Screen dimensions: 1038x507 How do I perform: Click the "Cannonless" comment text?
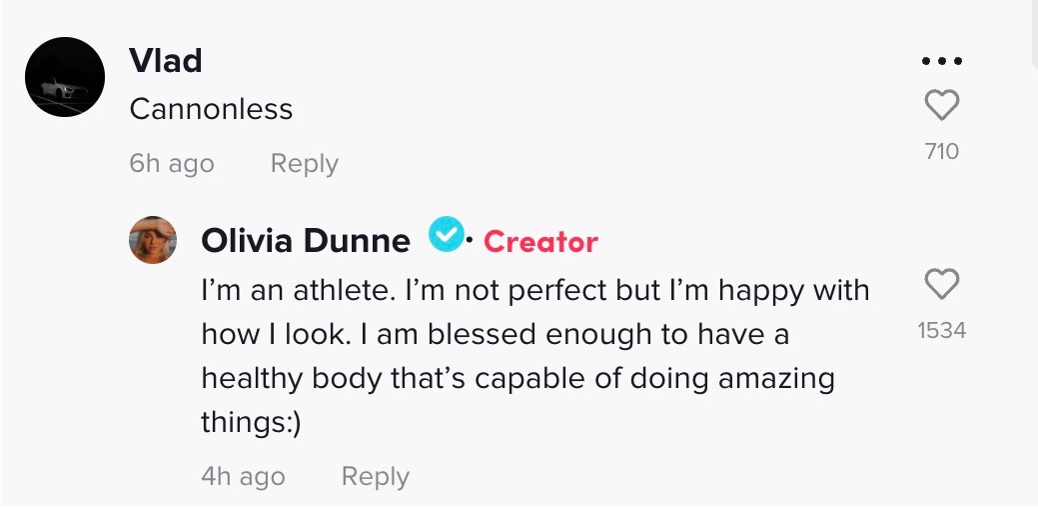click(x=211, y=109)
